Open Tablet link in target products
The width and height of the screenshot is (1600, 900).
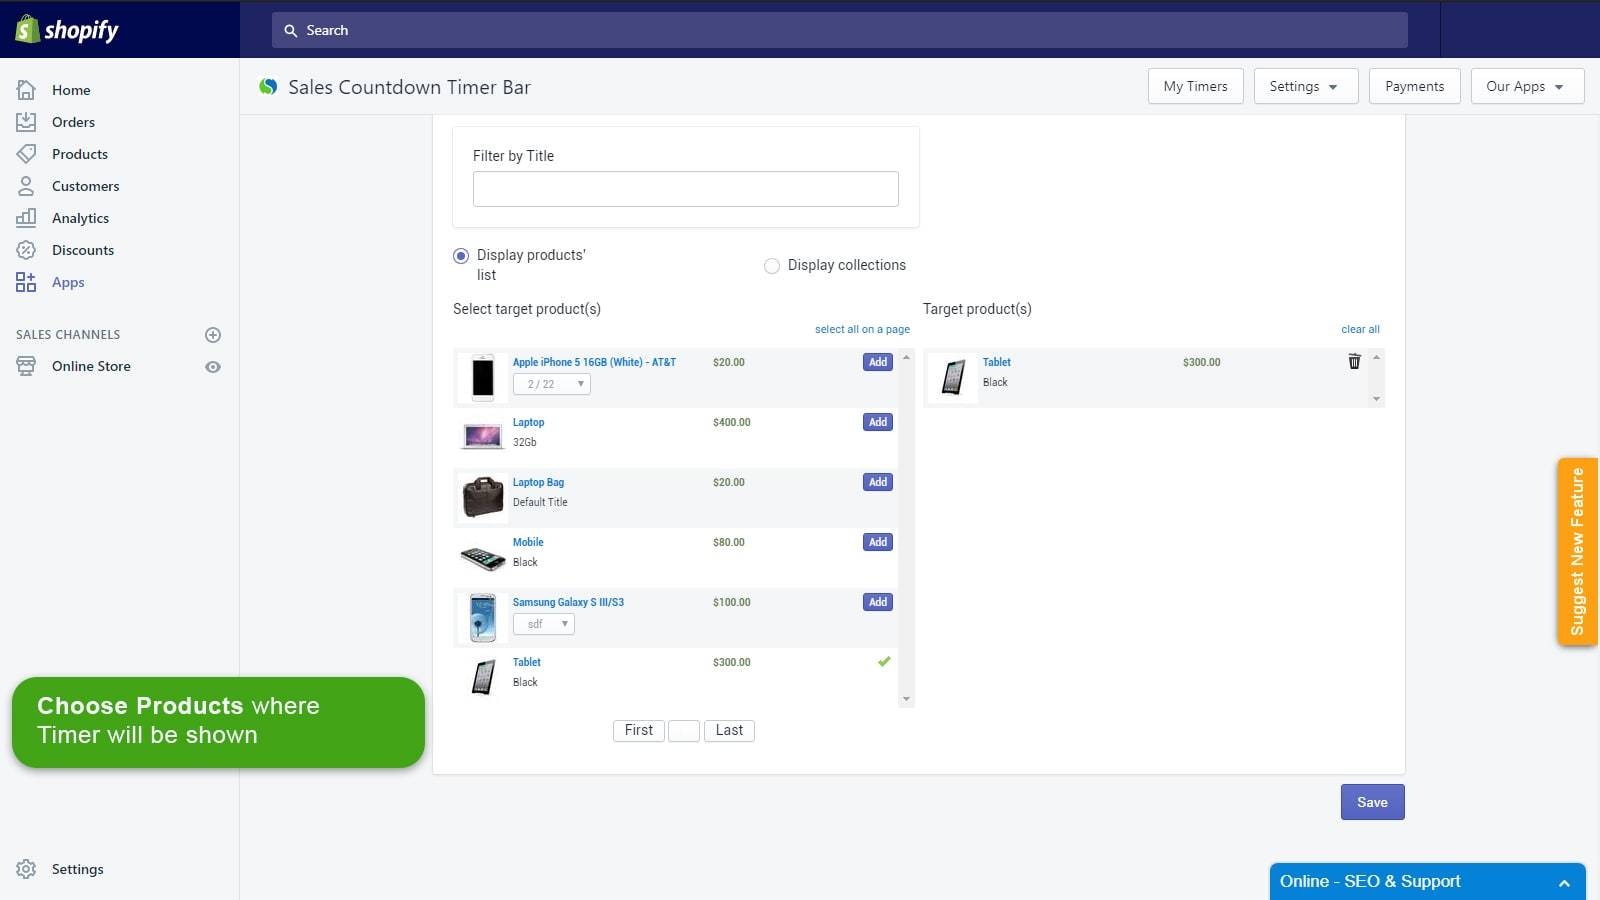(x=996, y=362)
